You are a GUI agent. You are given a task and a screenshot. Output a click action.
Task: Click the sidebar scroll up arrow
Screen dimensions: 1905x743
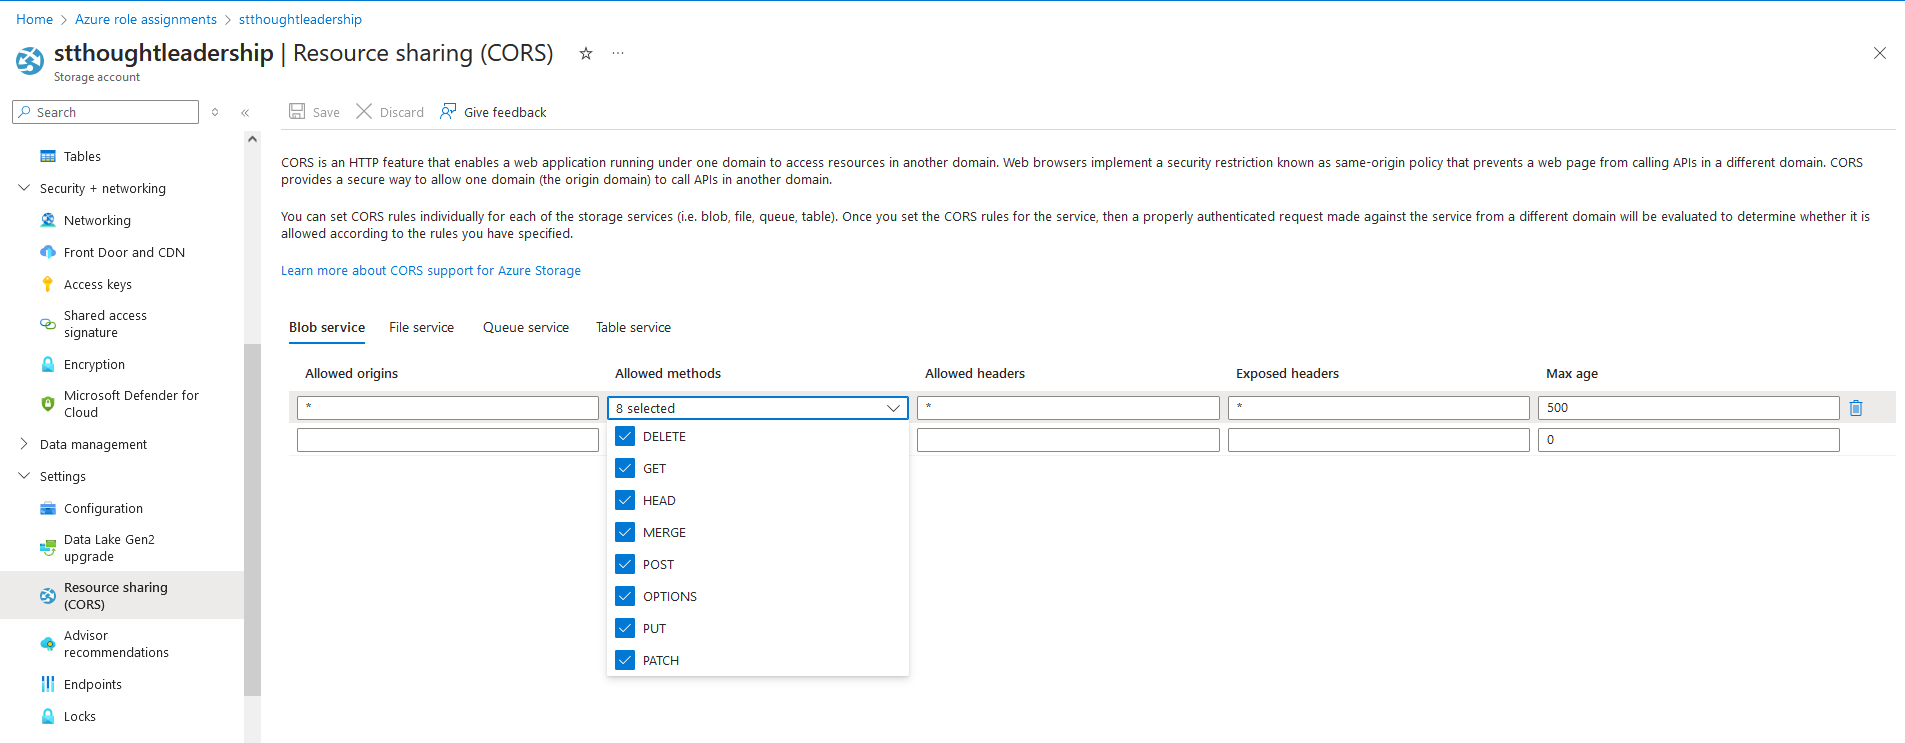tap(252, 139)
